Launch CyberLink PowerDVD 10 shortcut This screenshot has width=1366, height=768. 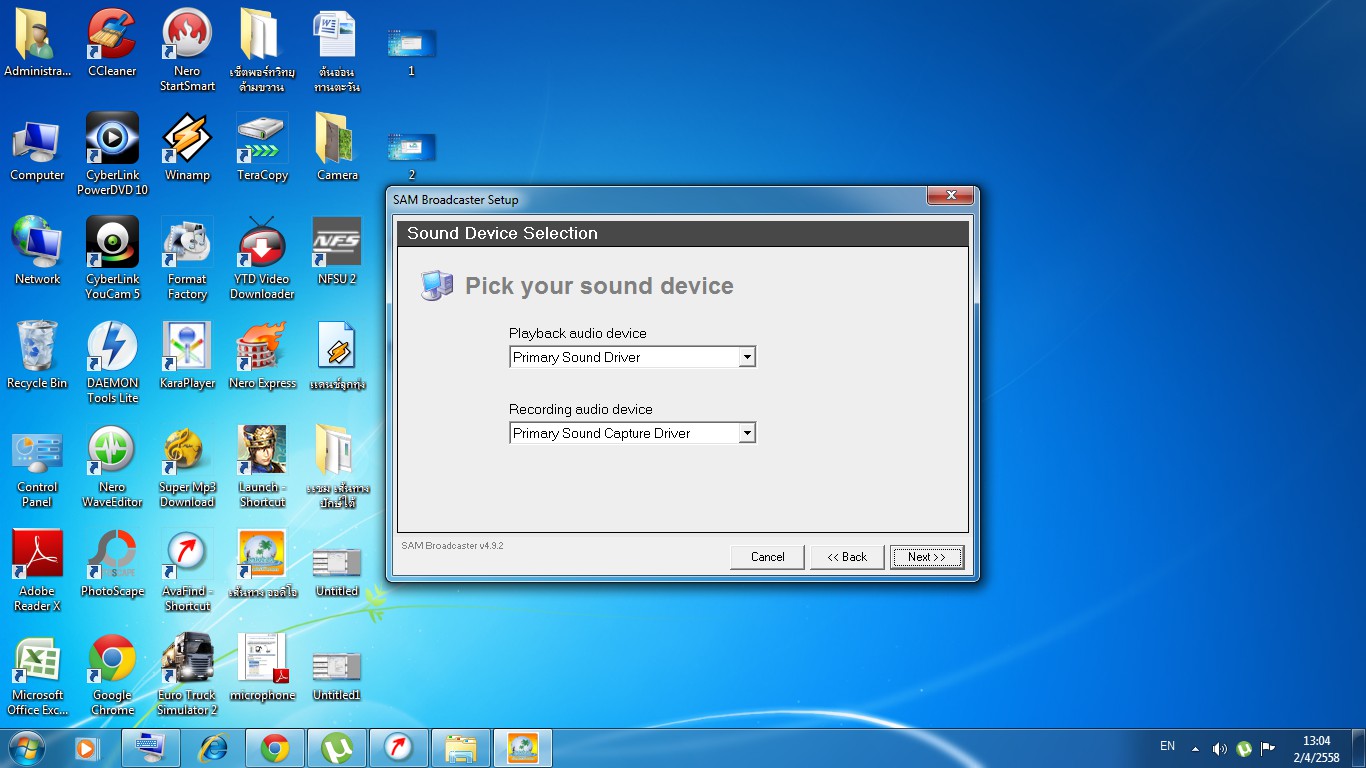pos(112,154)
